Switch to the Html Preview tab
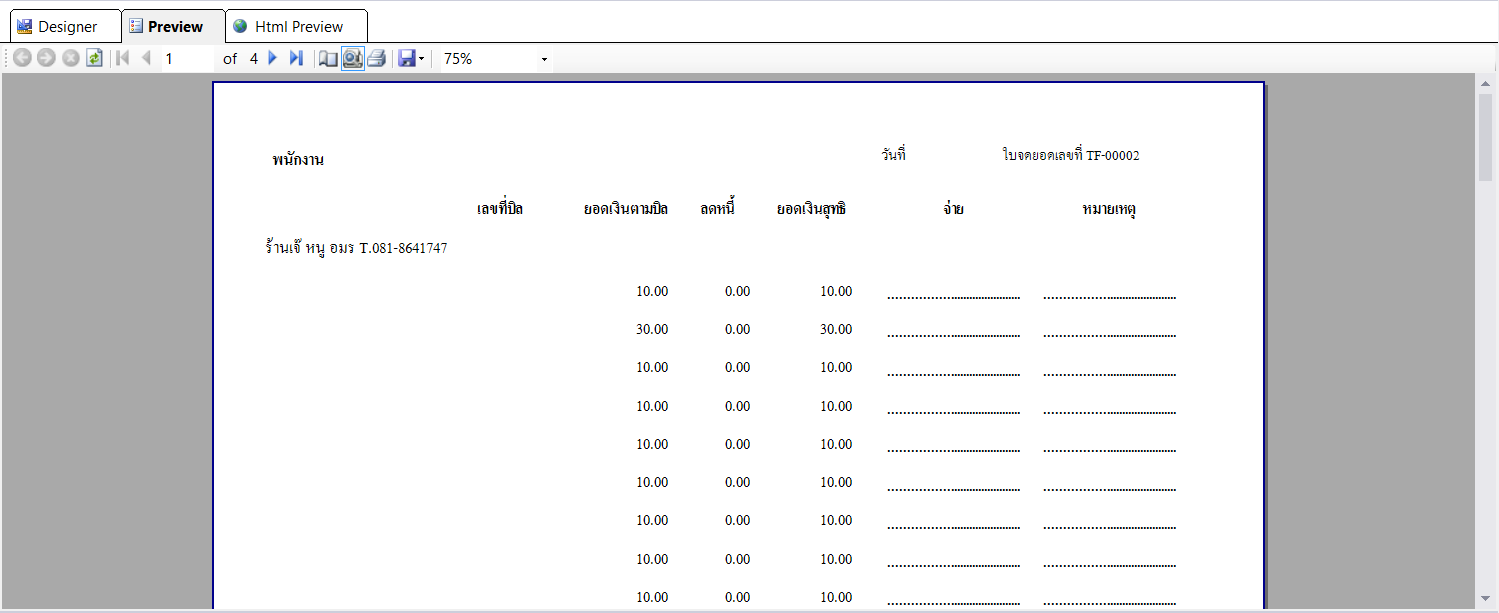This screenshot has height=613, width=1499. pos(296,27)
